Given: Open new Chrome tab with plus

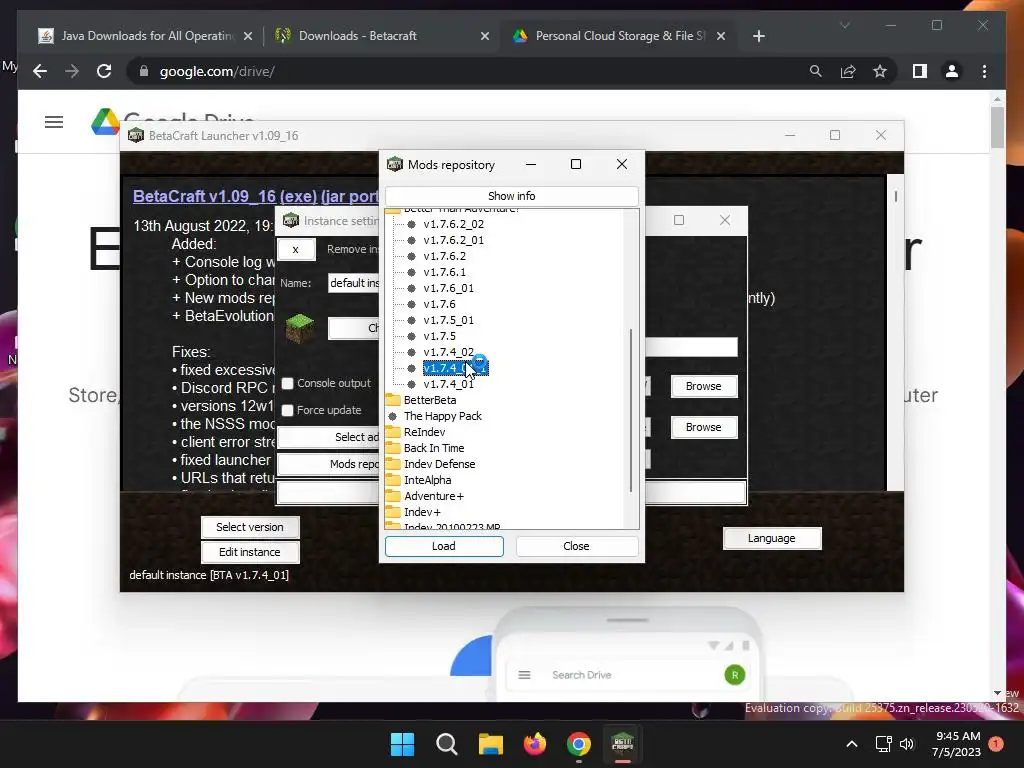Looking at the screenshot, I should tap(758, 36).
